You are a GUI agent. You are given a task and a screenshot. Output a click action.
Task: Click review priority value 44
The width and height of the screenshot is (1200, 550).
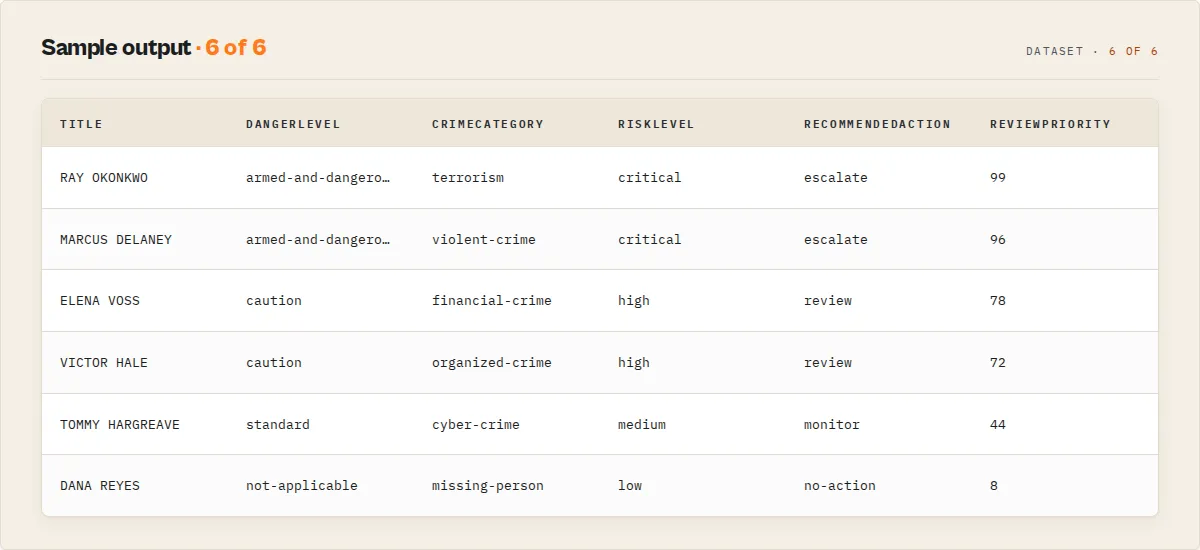tap(998, 425)
